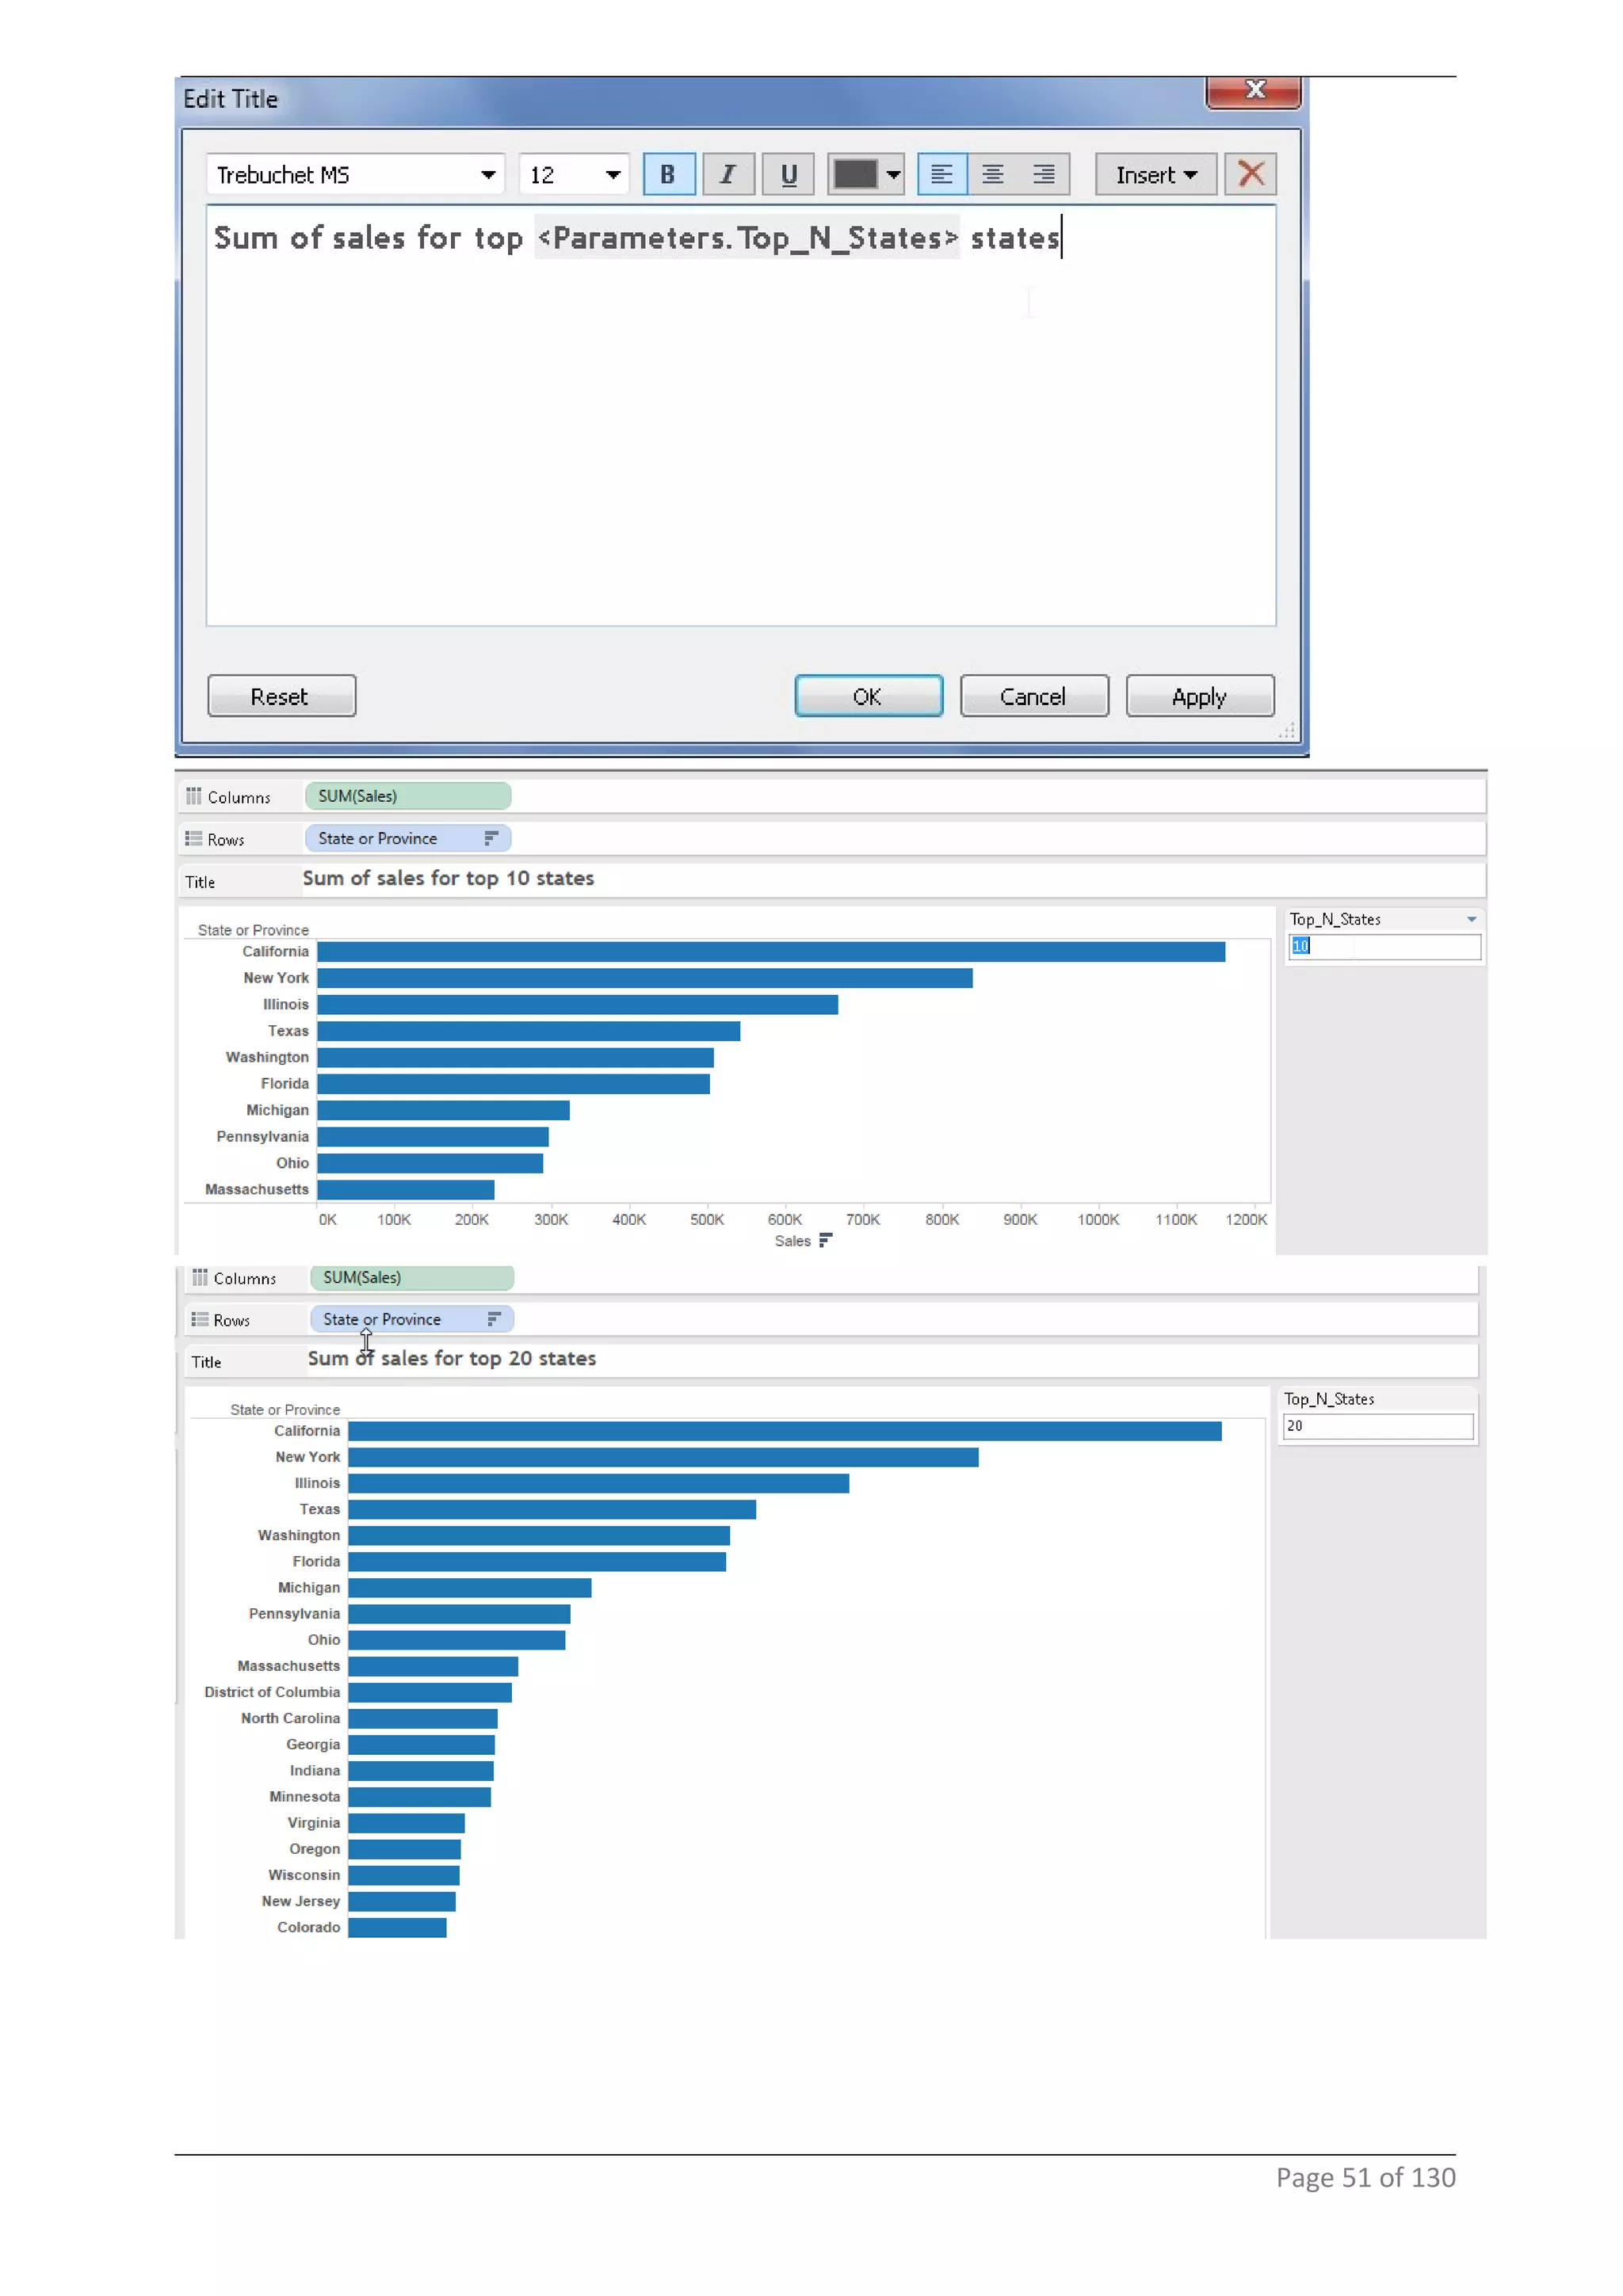Screen dimensions: 1623x2296
Task: Click the Top_N_States input showing 20
Action: 1377,1426
